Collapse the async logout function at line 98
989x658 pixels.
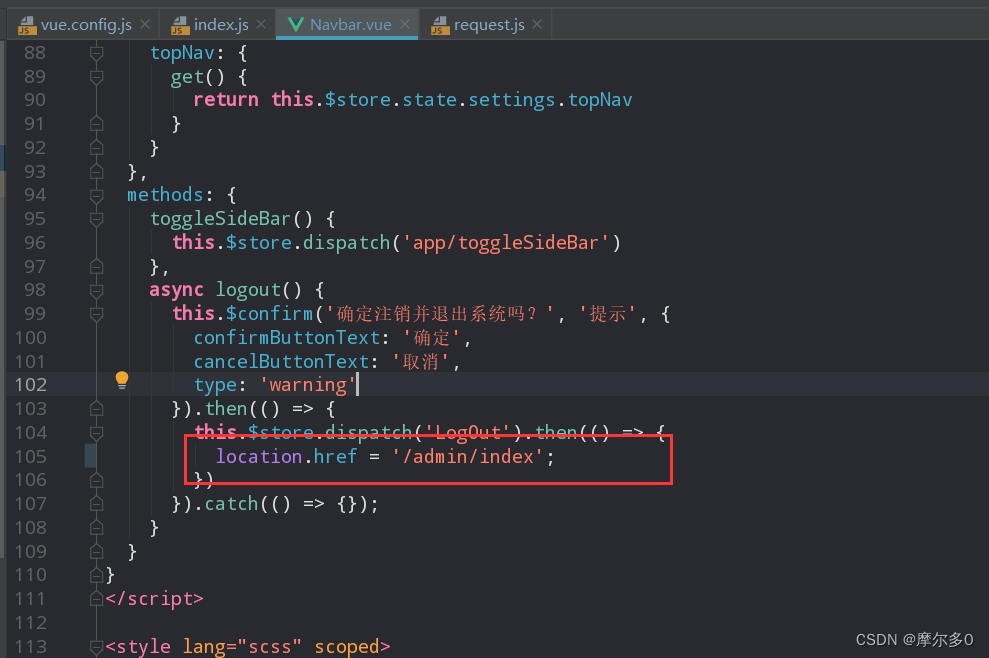(x=96, y=290)
